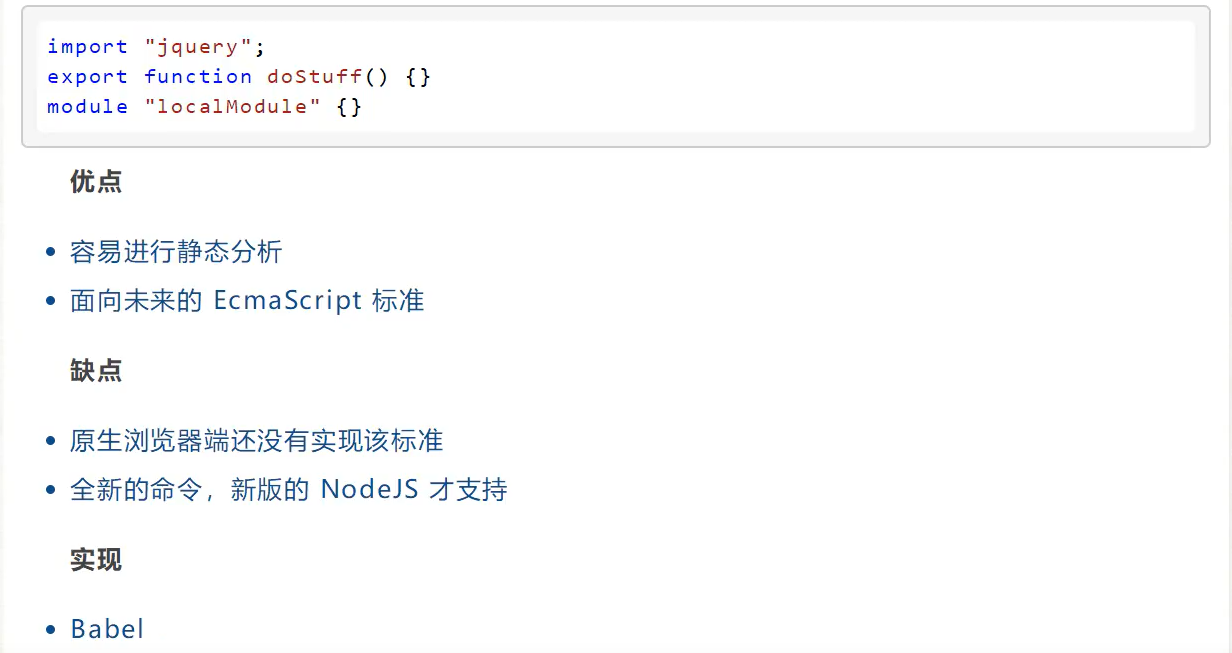The image size is (1232, 653).
Task: Click the 面向未来的 EcmaScript 标准 item
Action: (247, 300)
